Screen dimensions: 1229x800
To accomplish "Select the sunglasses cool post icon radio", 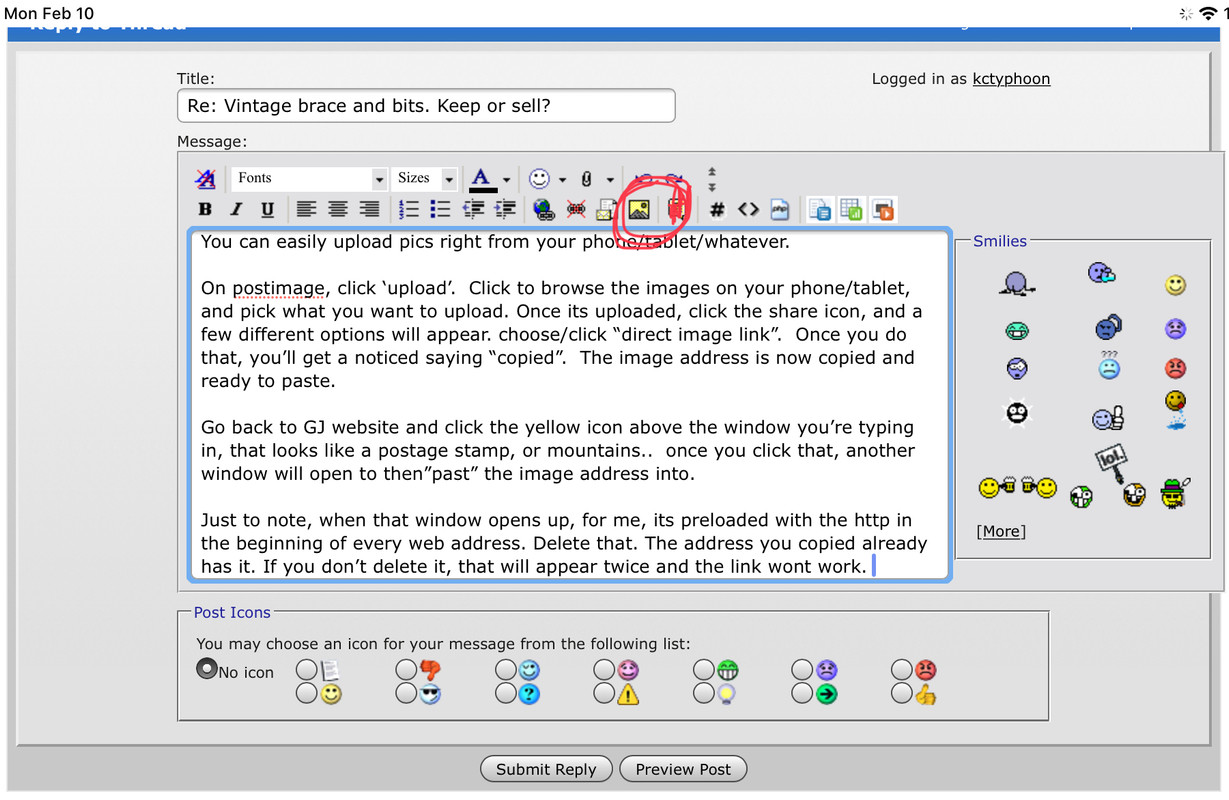I will click(406, 693).
